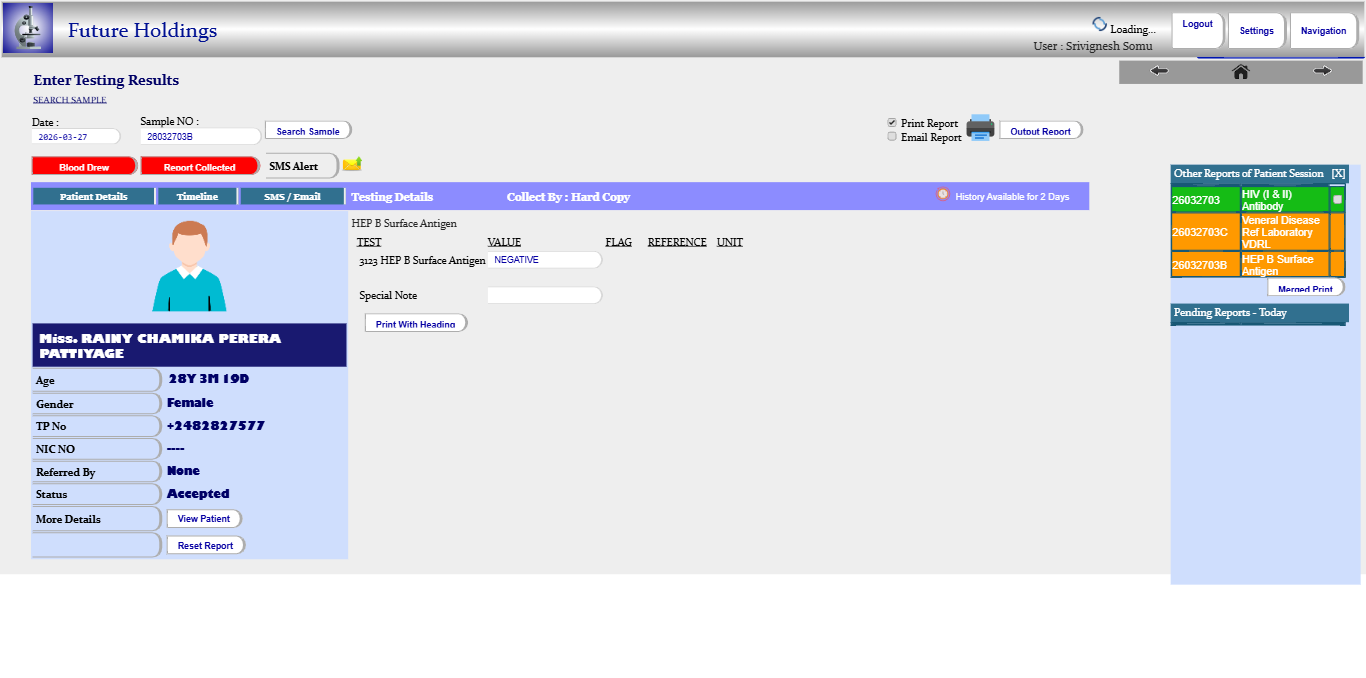The height and width of the screenshot is (678, 1366).
Task: Open the Navigation menu
Action: (x=1323, y=31)
